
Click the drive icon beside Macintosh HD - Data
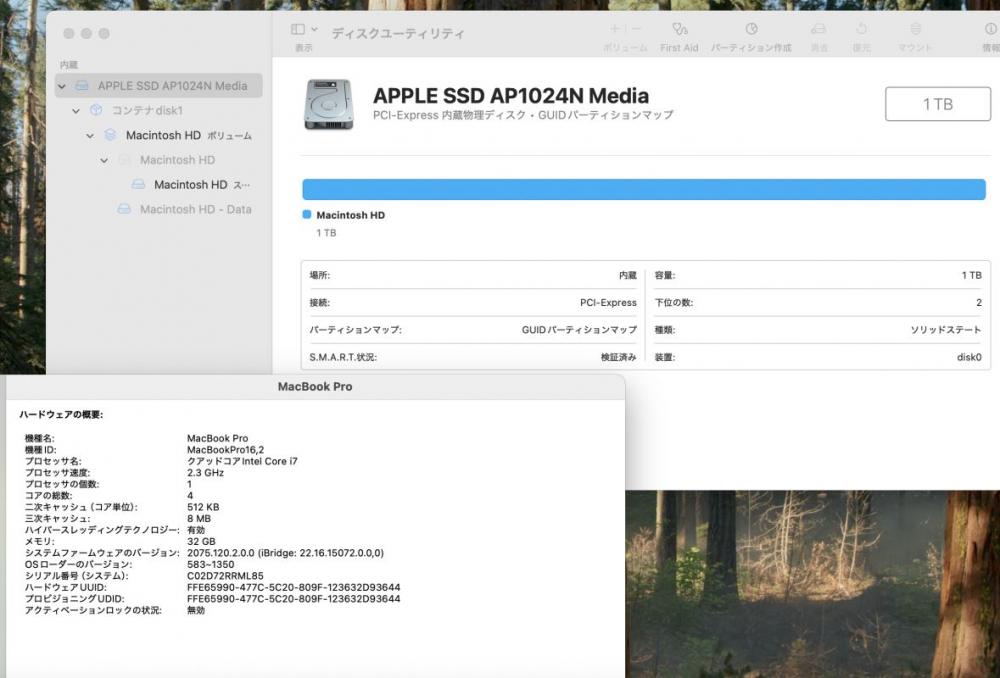(124, 209)
